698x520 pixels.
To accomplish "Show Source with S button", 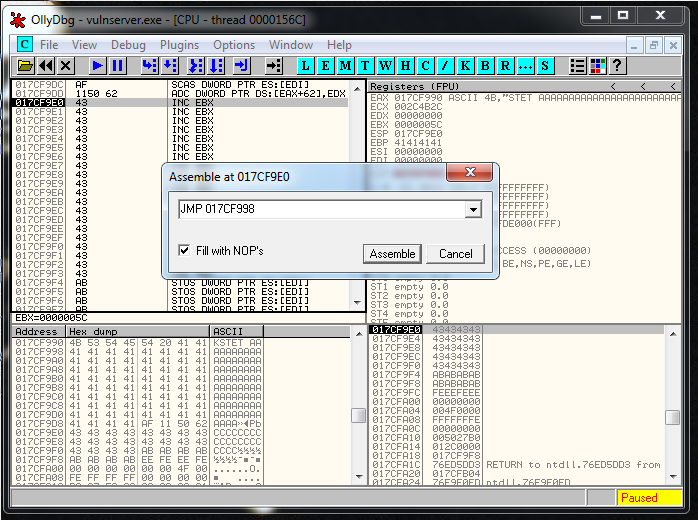I will 545,66.
